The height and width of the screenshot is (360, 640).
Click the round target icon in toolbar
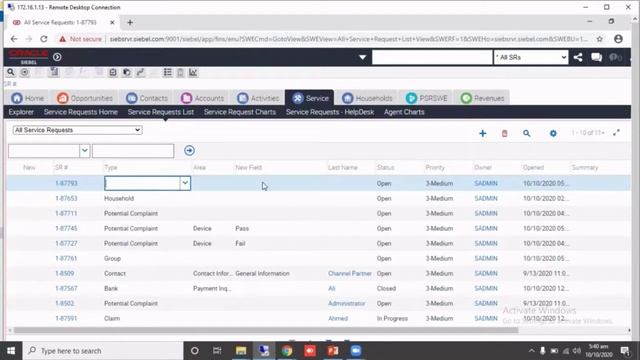(x=24, y=72)
